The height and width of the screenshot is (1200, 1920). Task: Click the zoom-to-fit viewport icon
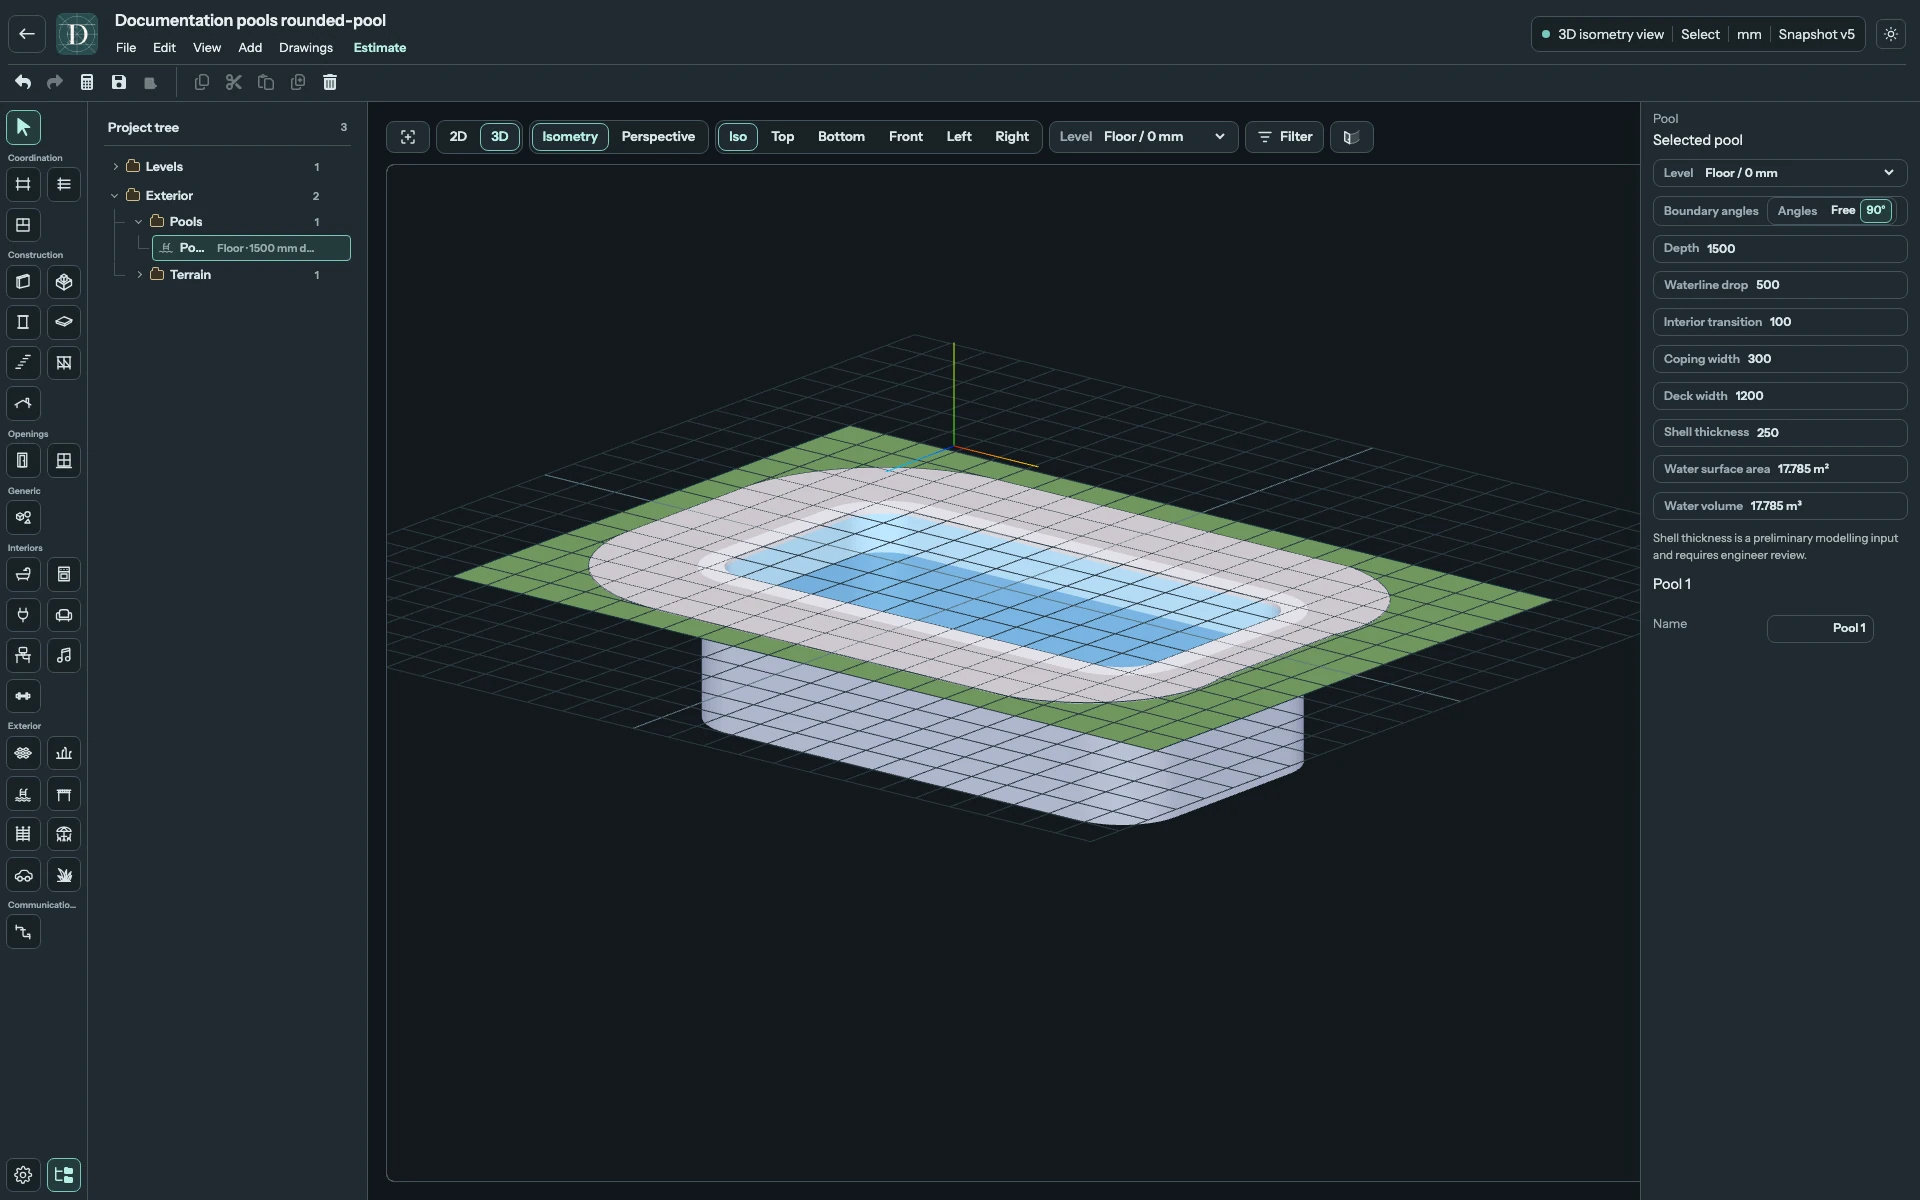pos(408,137)
